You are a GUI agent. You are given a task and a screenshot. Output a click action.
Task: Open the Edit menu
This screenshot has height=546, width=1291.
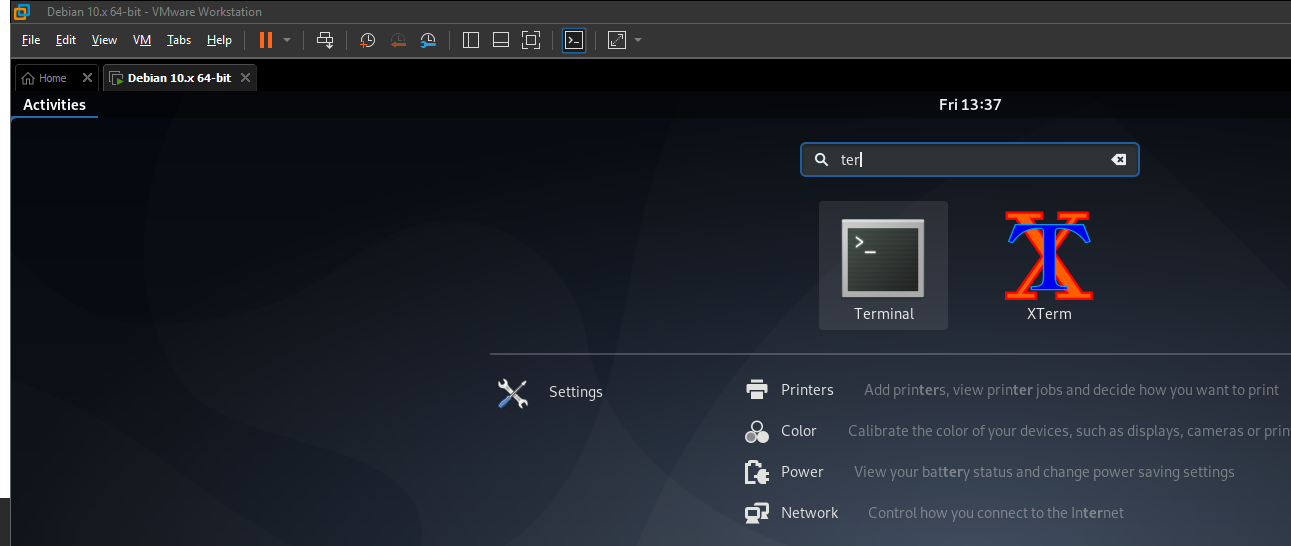pos(66,40)
